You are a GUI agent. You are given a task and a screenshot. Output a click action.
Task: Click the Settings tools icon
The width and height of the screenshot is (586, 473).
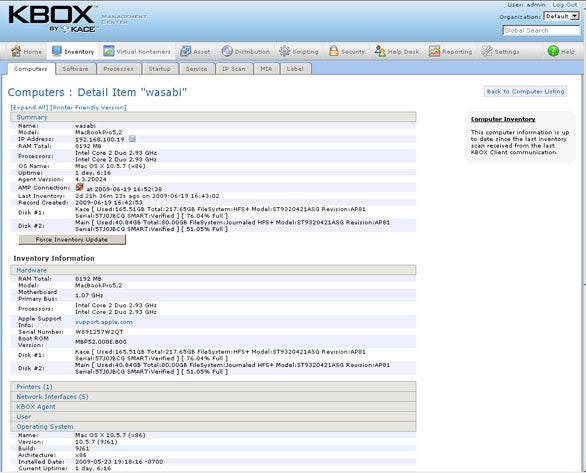tap(487, 51)
